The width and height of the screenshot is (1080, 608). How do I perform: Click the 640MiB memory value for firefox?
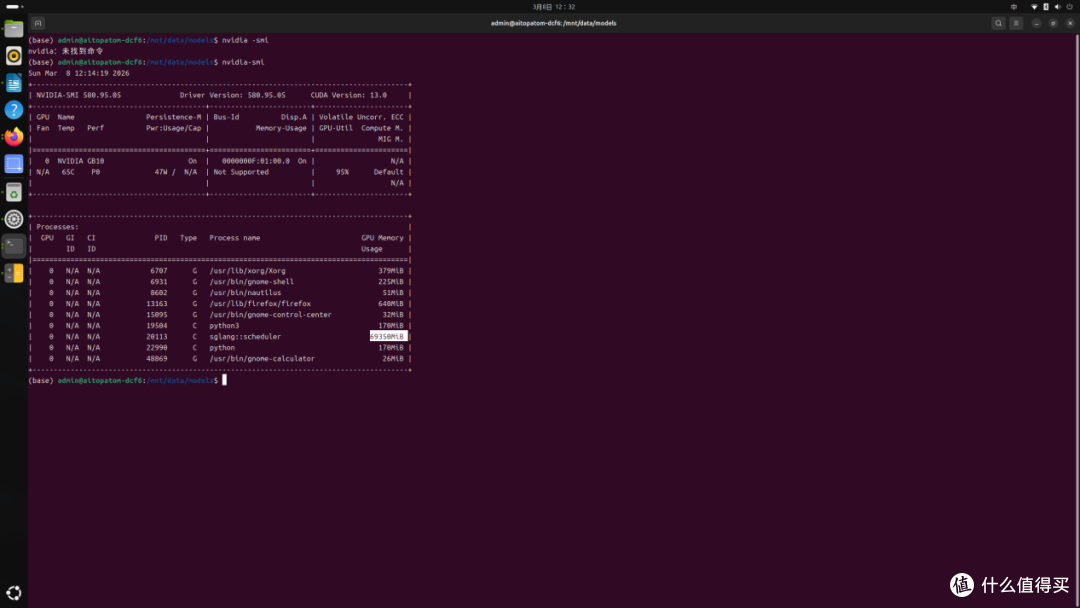391,304
